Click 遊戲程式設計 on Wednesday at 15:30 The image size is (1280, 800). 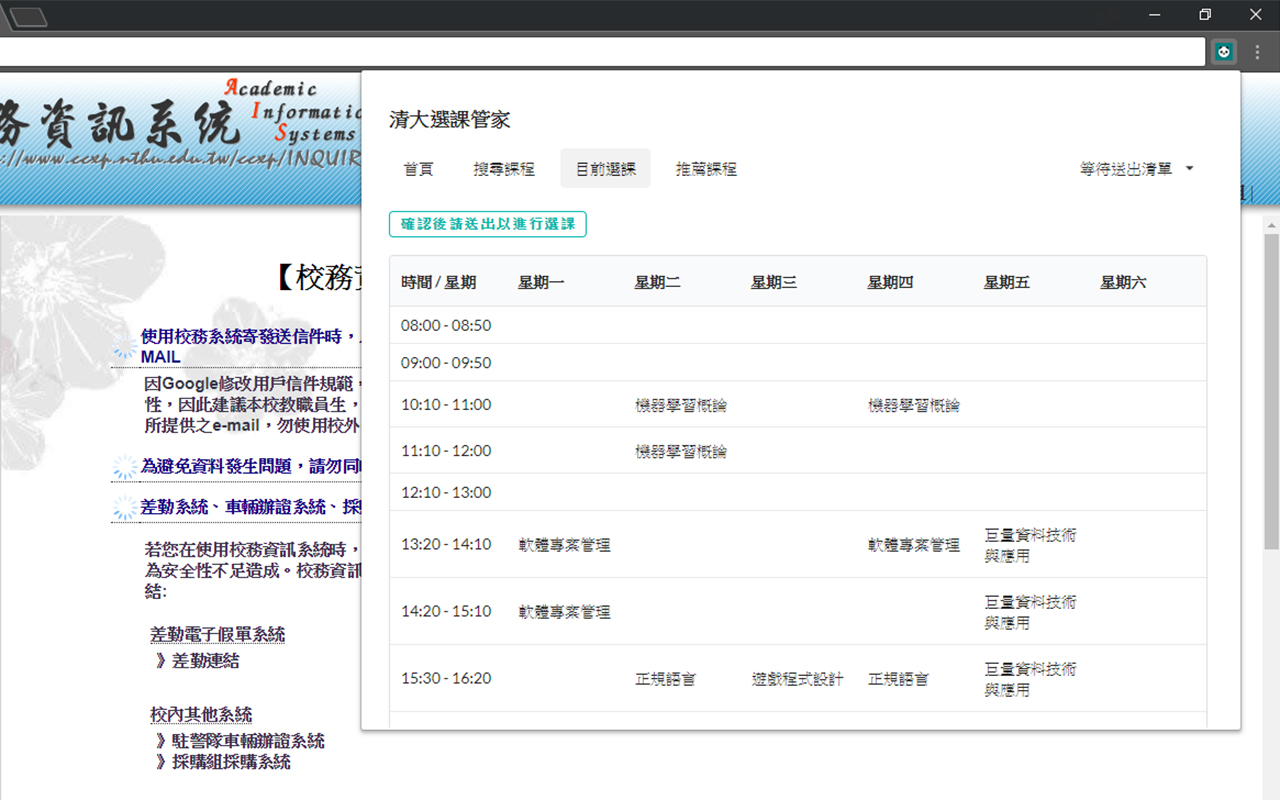tap(798, 679)
